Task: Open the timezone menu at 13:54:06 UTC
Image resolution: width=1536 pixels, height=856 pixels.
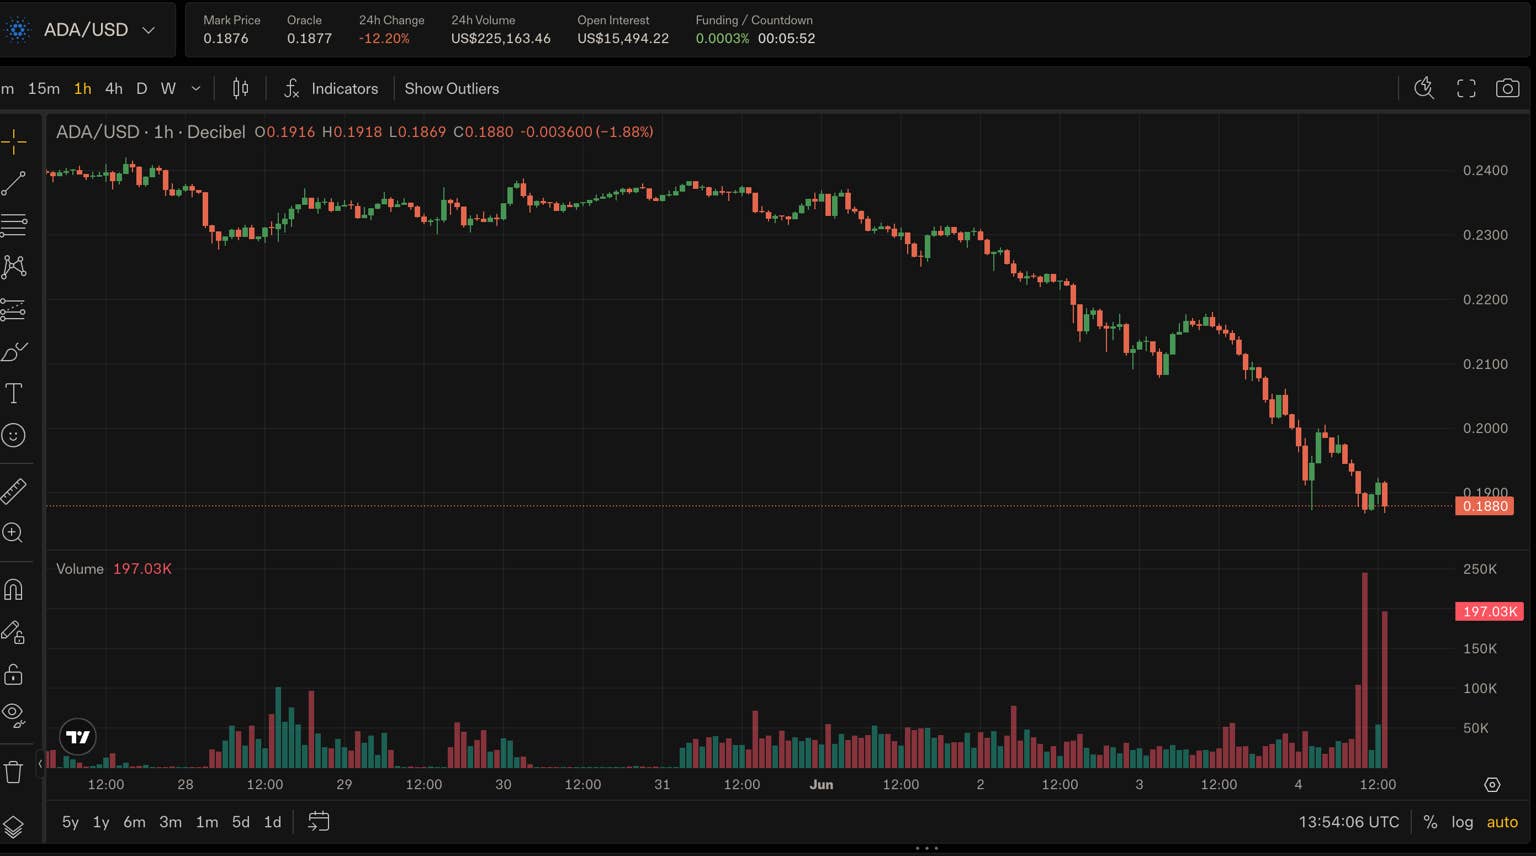Action: pos(1349,822)
